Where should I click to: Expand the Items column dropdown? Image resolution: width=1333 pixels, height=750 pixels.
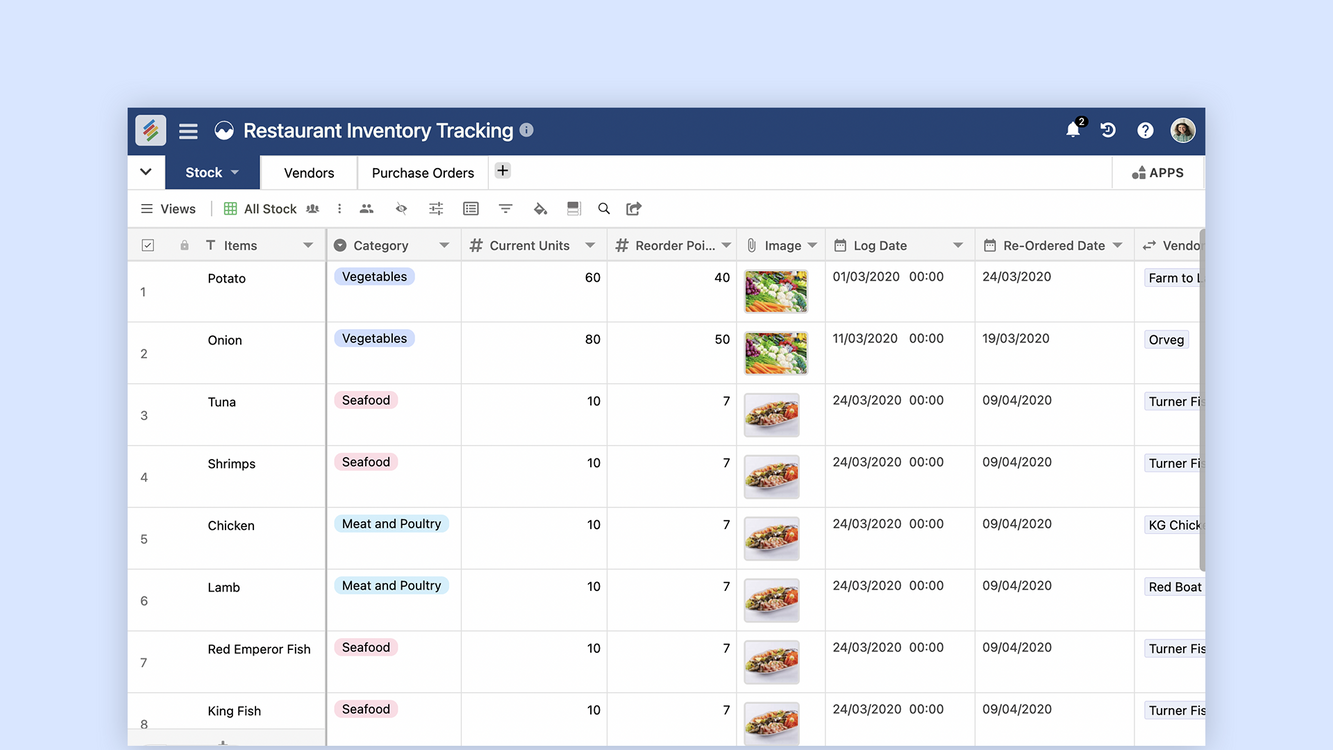[x=308, y=246]
